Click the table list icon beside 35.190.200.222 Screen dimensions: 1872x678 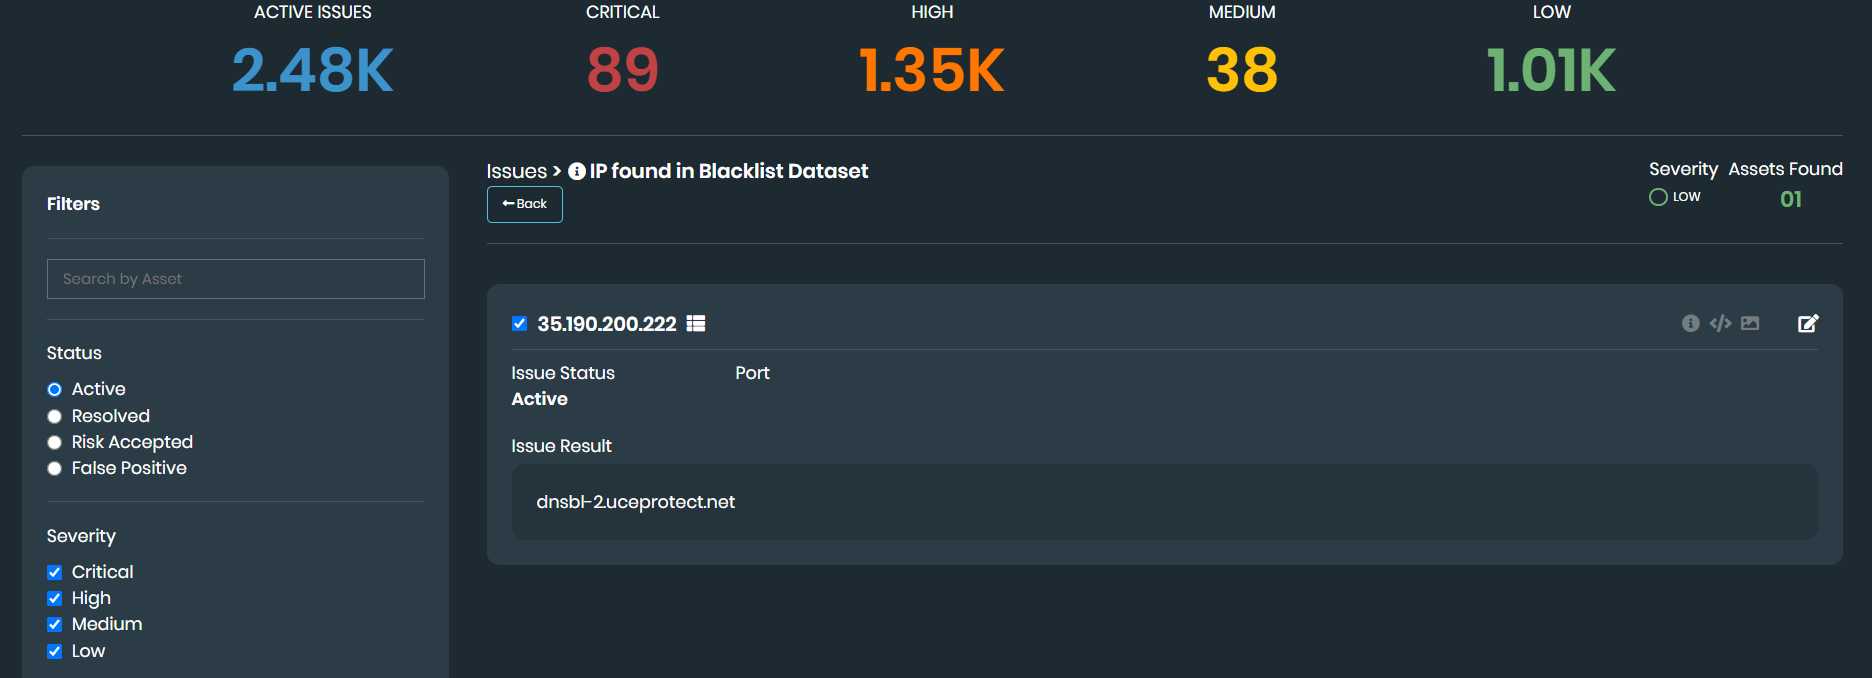pos(696,323)
